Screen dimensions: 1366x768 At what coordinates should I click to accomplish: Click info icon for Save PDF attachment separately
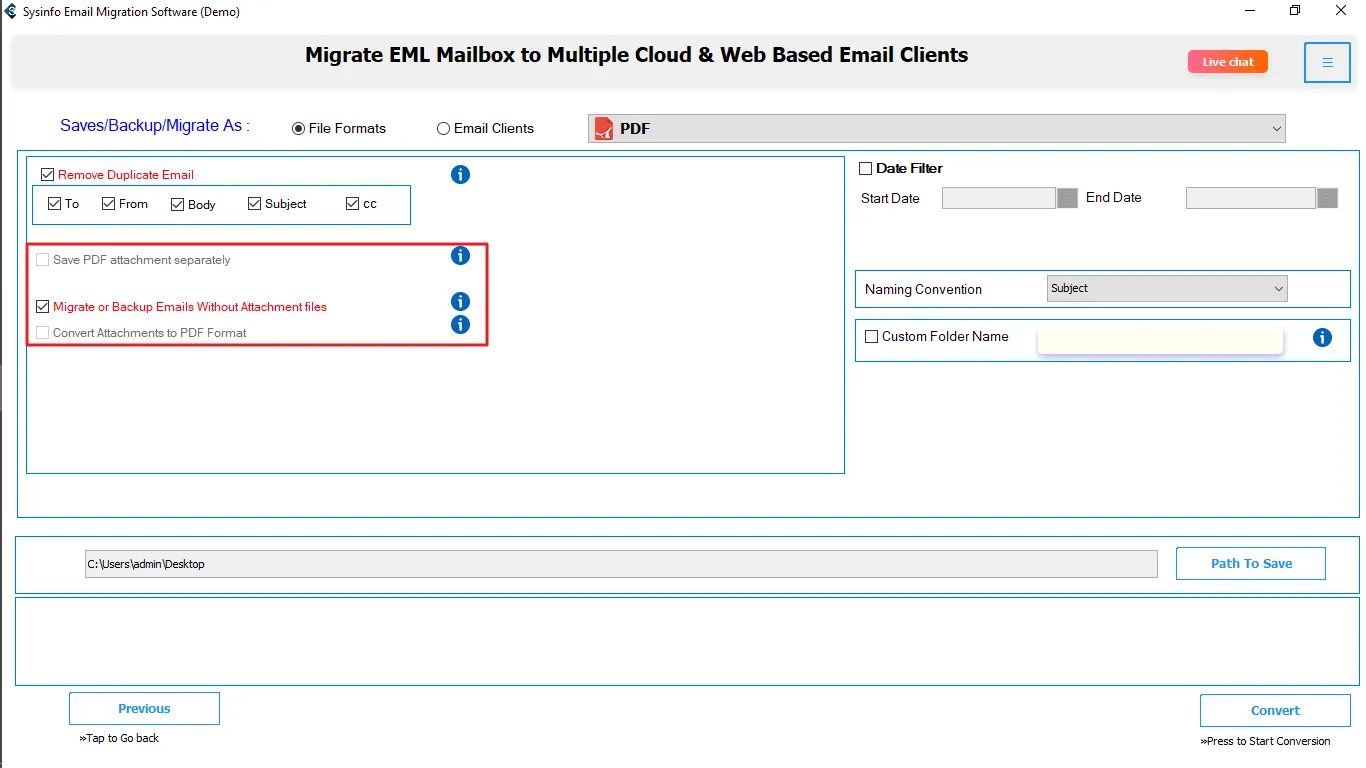[x=460, y=255]
